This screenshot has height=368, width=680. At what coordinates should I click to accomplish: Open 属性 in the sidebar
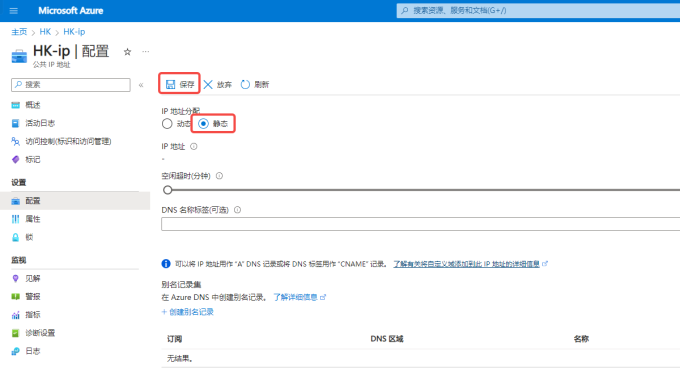point(33,219)
